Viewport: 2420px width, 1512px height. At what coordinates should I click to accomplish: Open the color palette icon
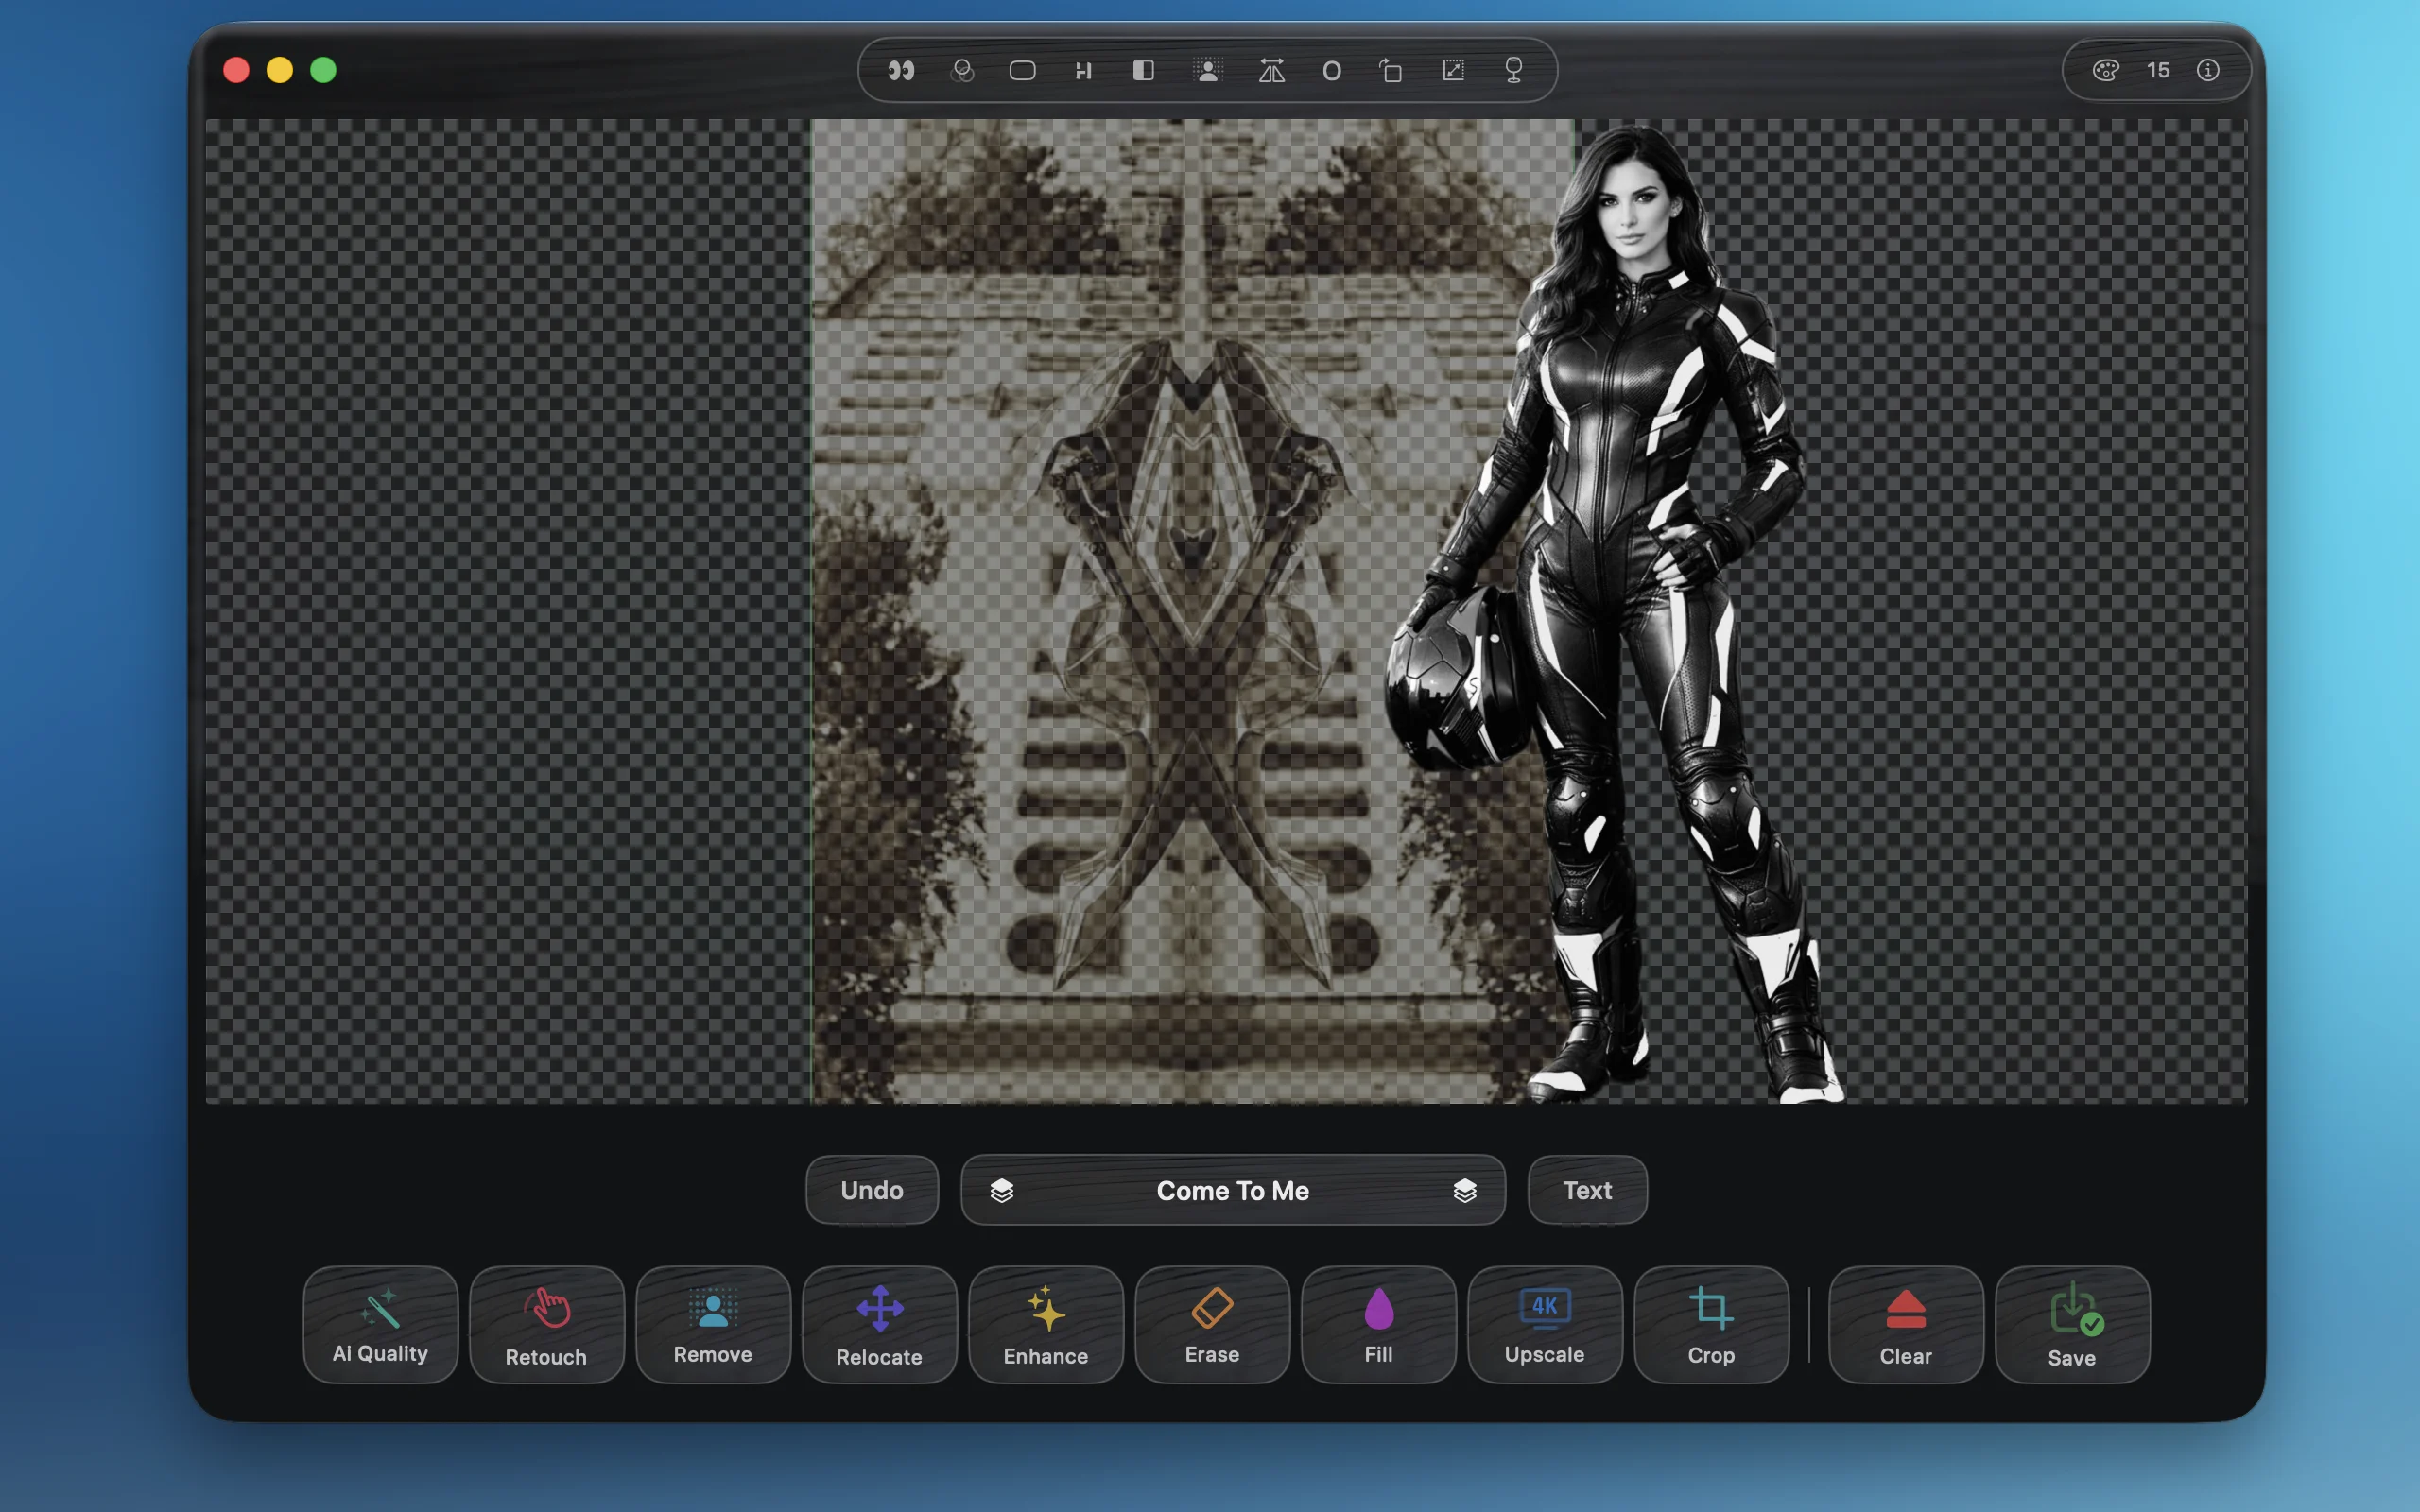pos(2106,70)
